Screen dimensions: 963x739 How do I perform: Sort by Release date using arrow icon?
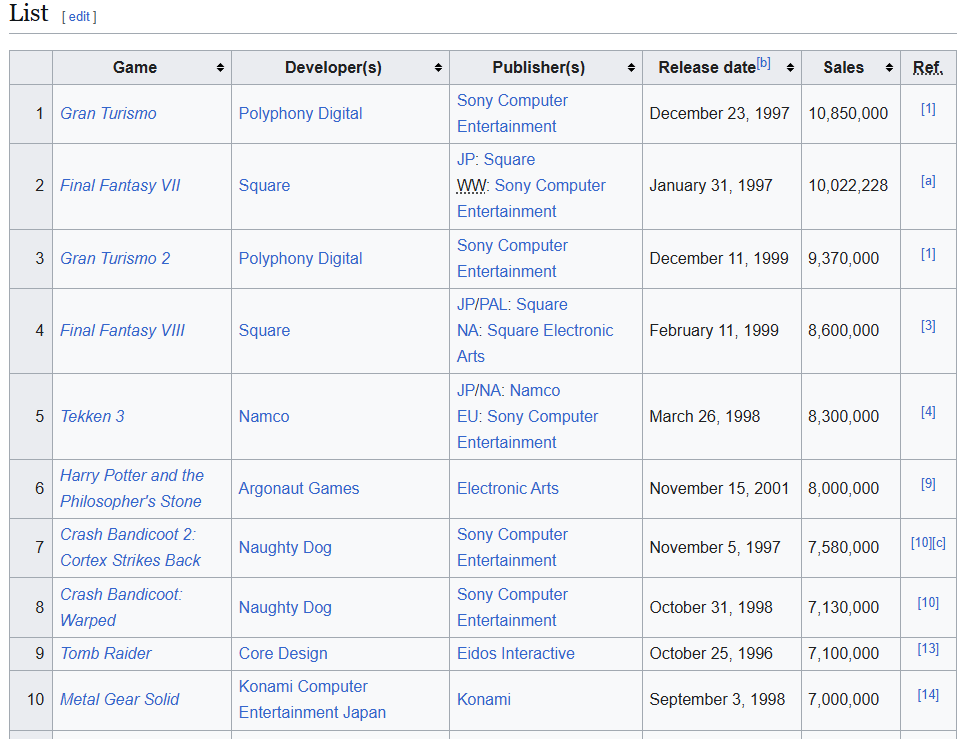(x=790, y=68)
